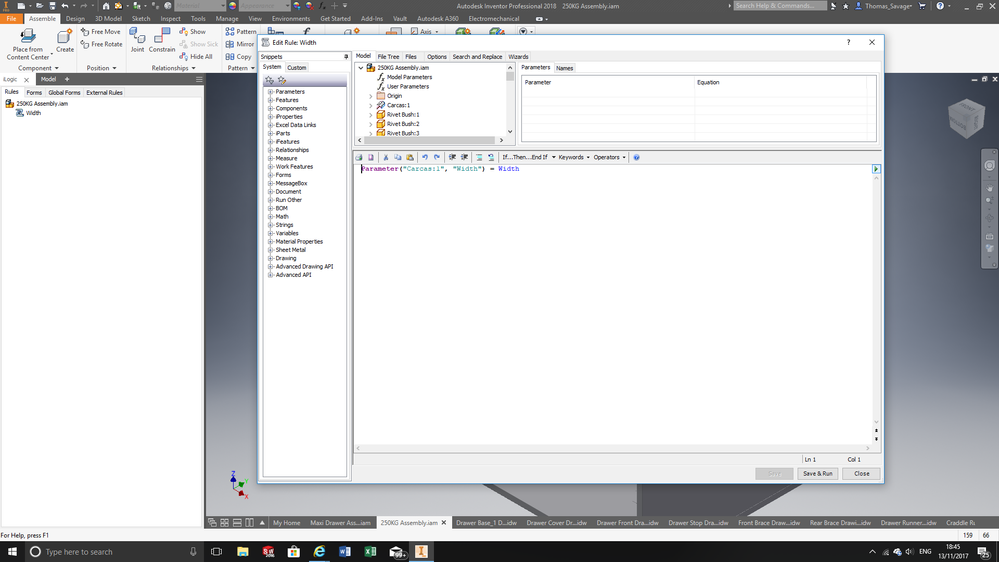Open the Keywords dropdown

pyautogui.click(x=573, y=157)
